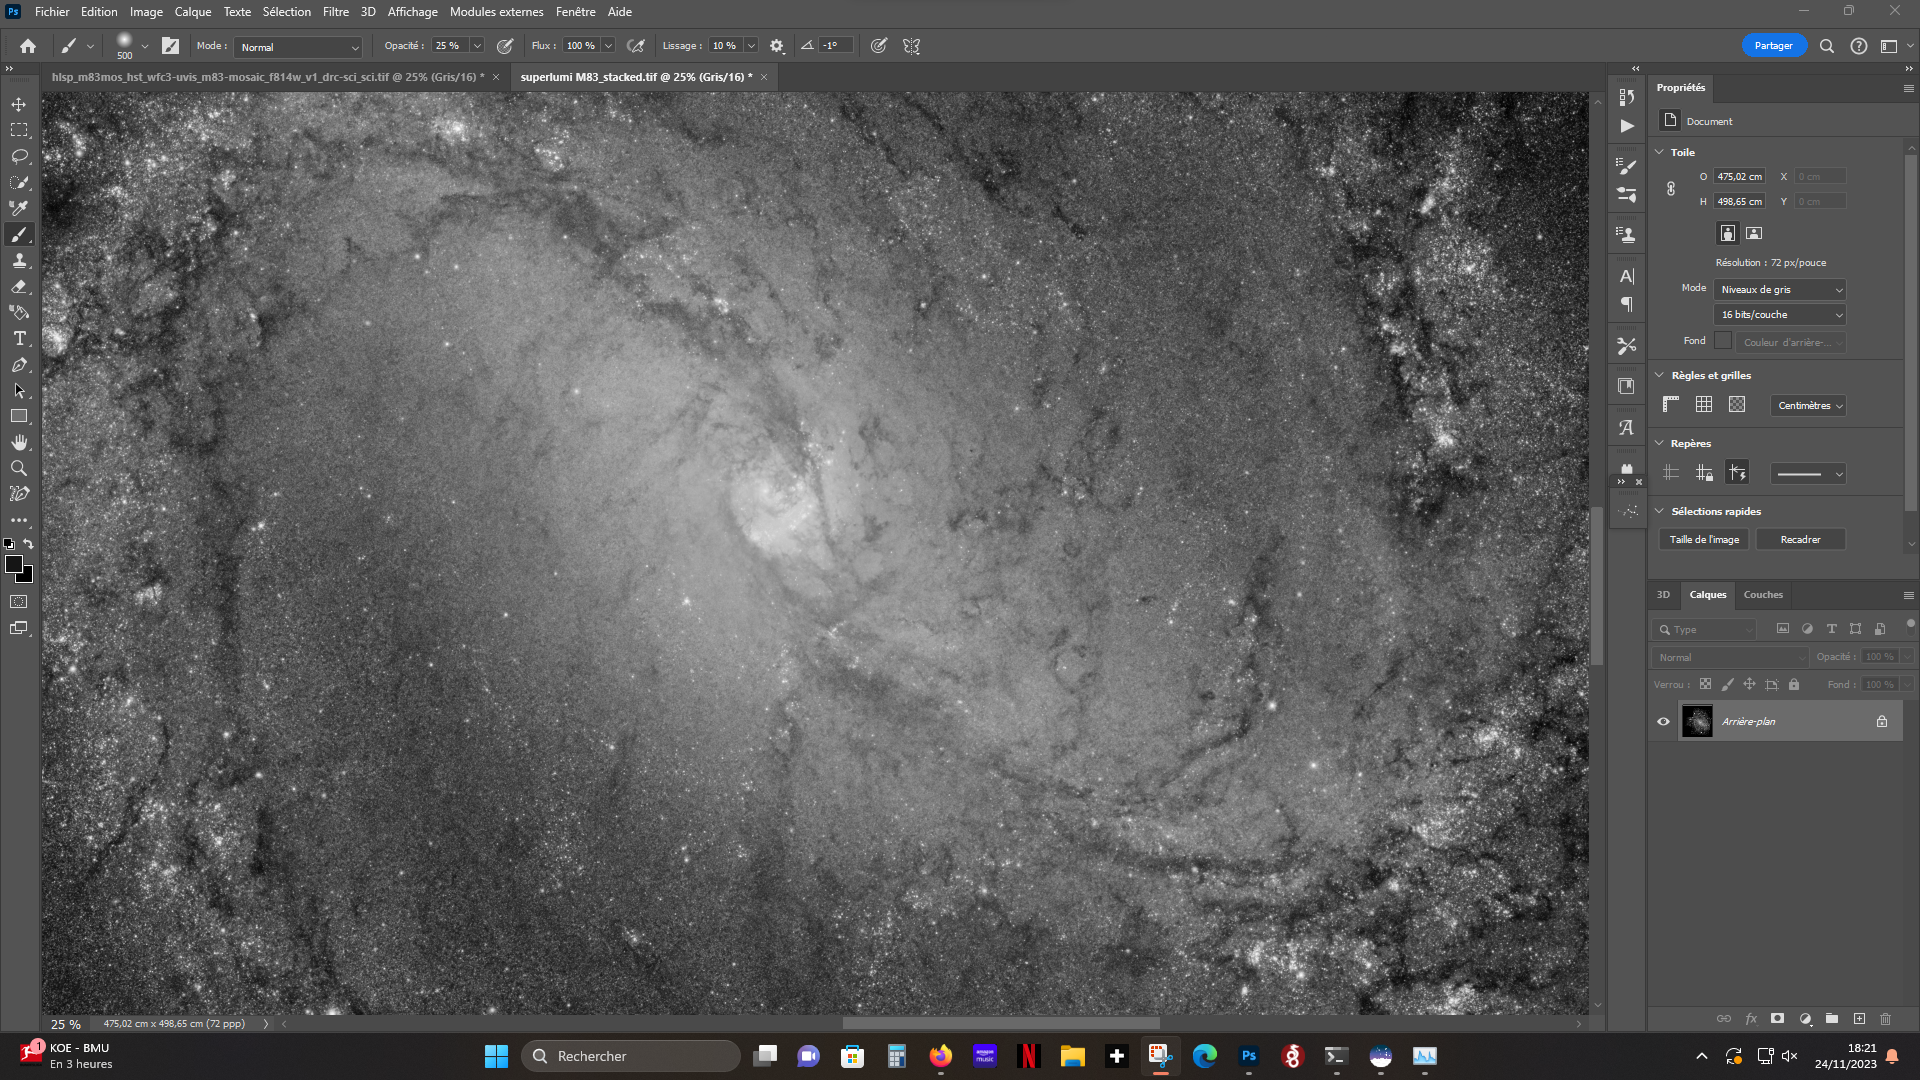This screenshot has height=1080, width=1920.
Task: Create a new layer with plus icon
Action: (x=1859, y=1019)
